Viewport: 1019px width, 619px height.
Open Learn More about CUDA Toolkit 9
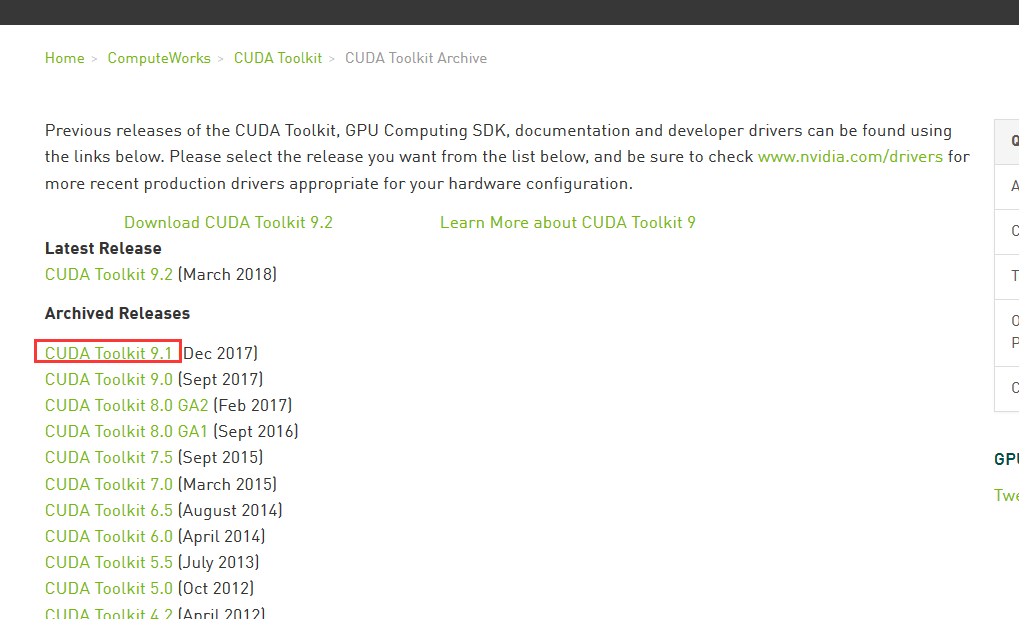tap(567, 222)
